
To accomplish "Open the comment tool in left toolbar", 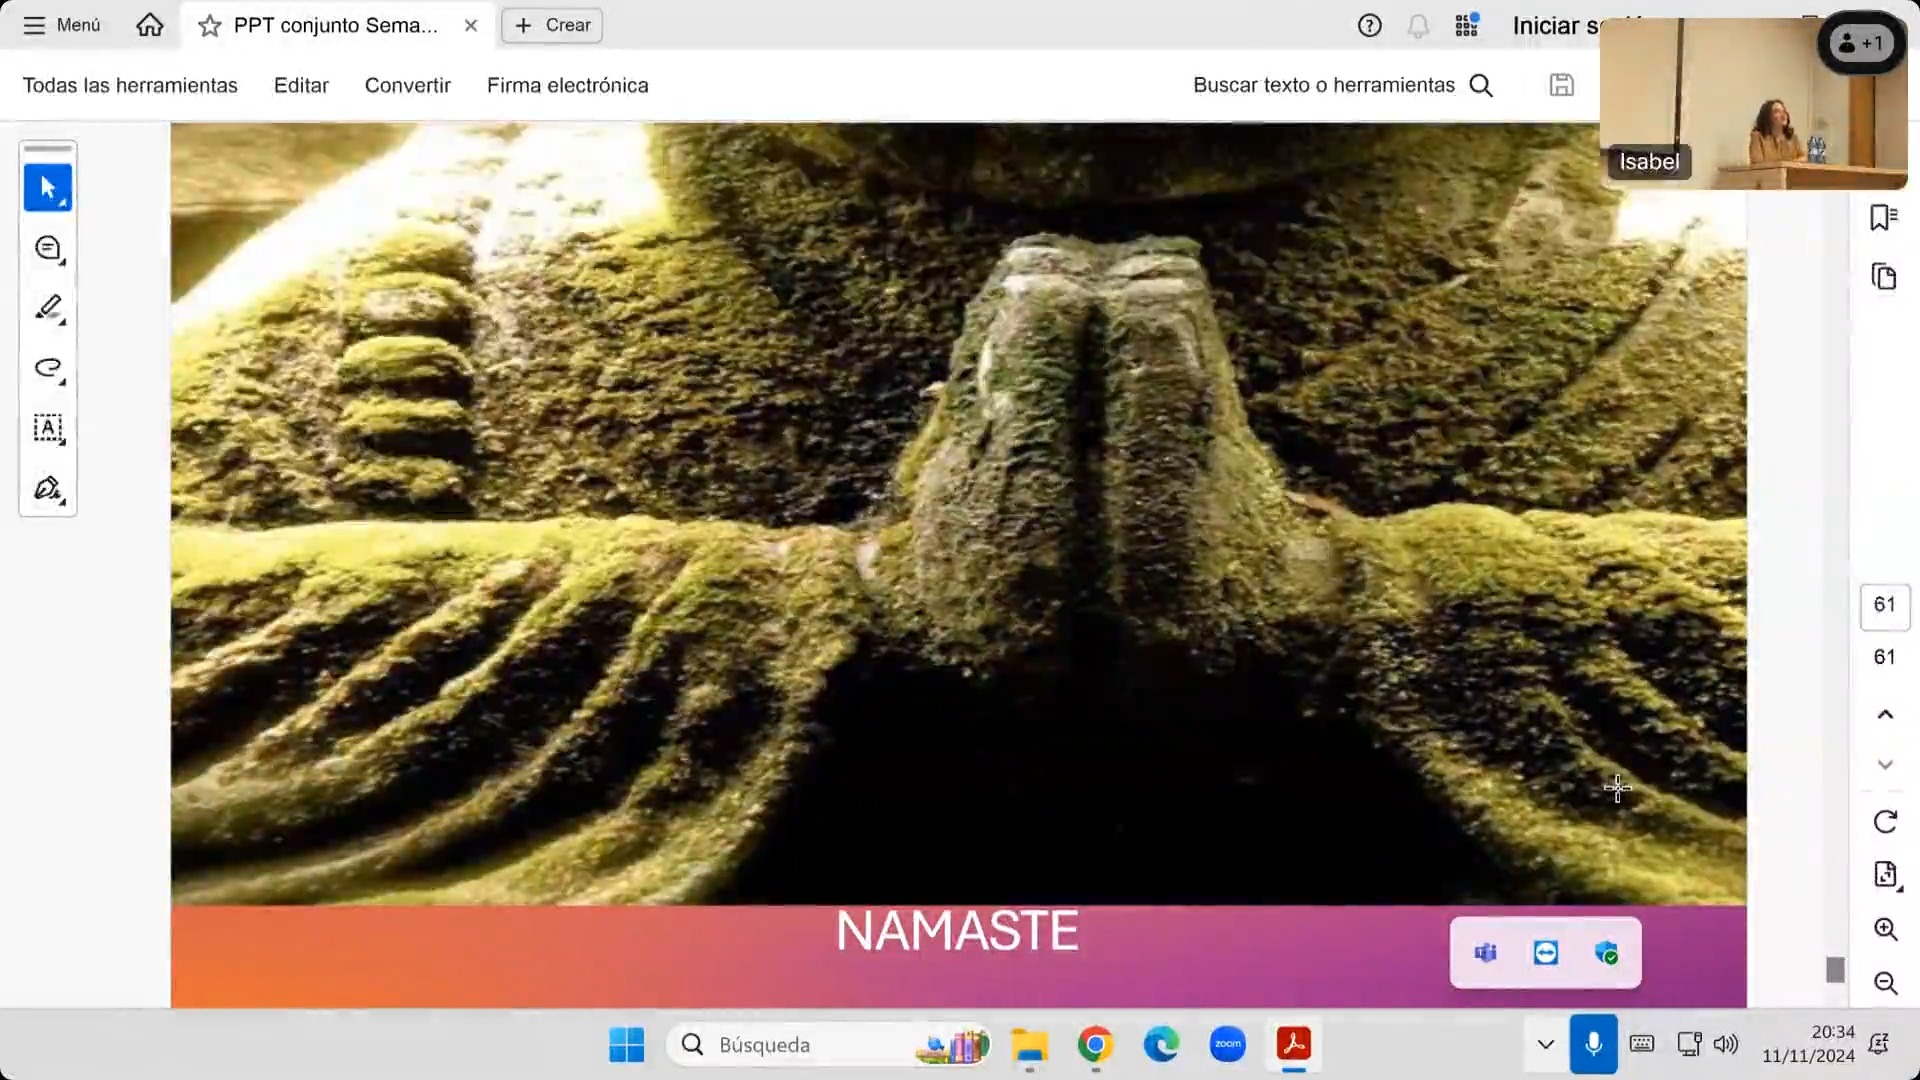I will click(48, 248).
